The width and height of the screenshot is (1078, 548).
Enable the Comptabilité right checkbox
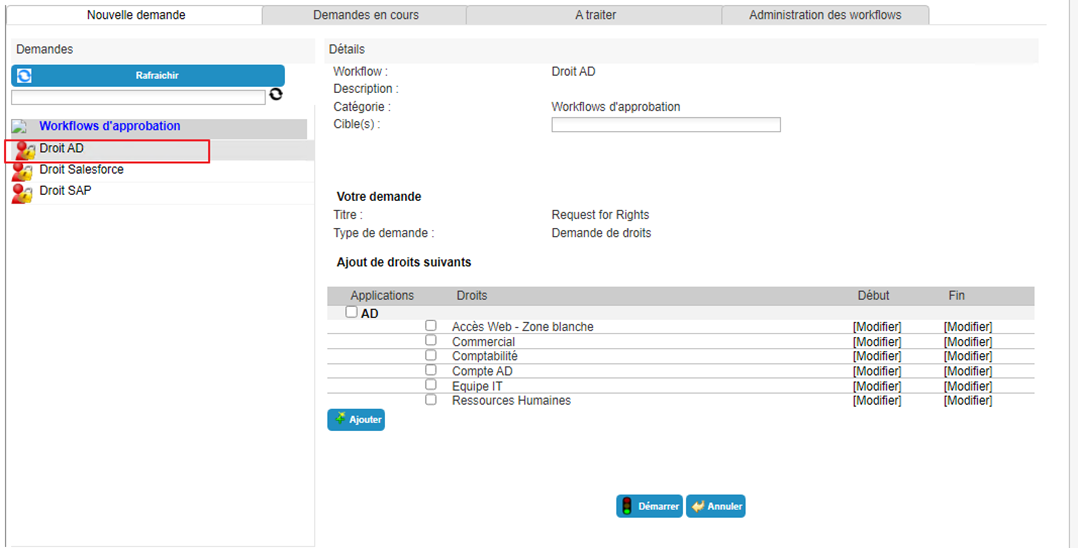pos(430,355)
